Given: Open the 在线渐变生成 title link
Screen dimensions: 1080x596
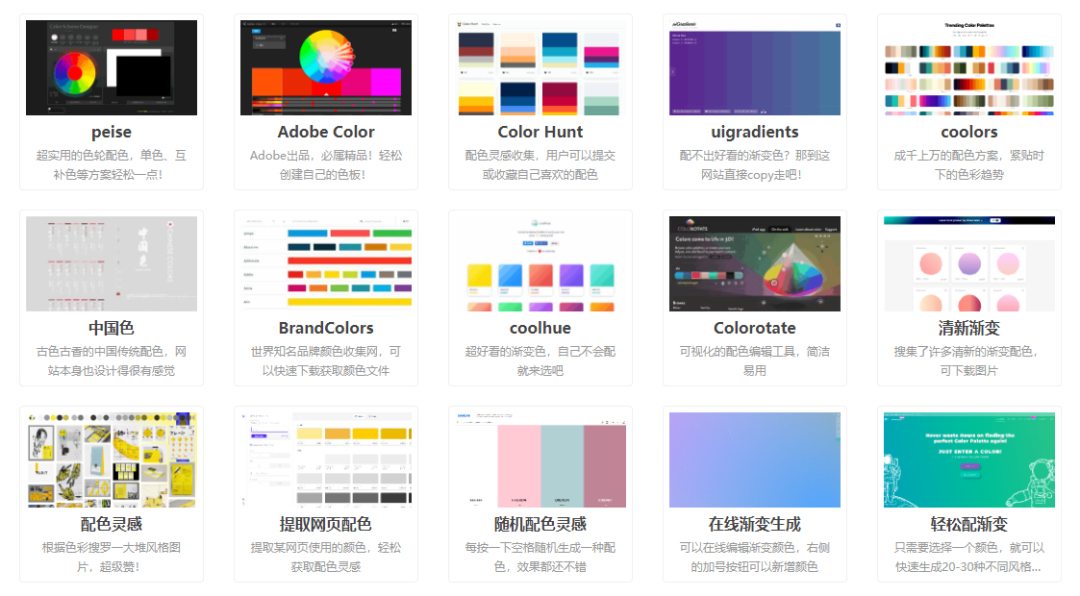Looking at the screenshot, I should coord(754,524).
